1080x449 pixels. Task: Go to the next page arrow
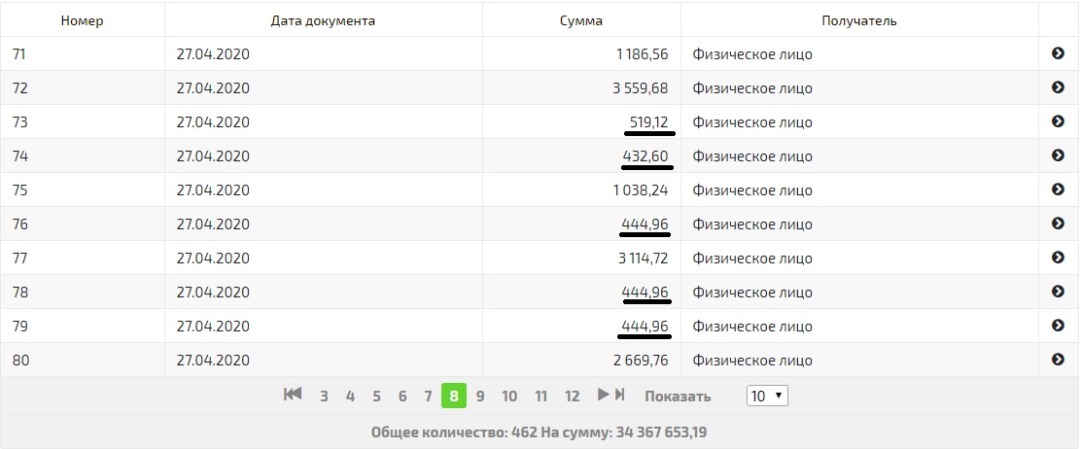[603, 395]
